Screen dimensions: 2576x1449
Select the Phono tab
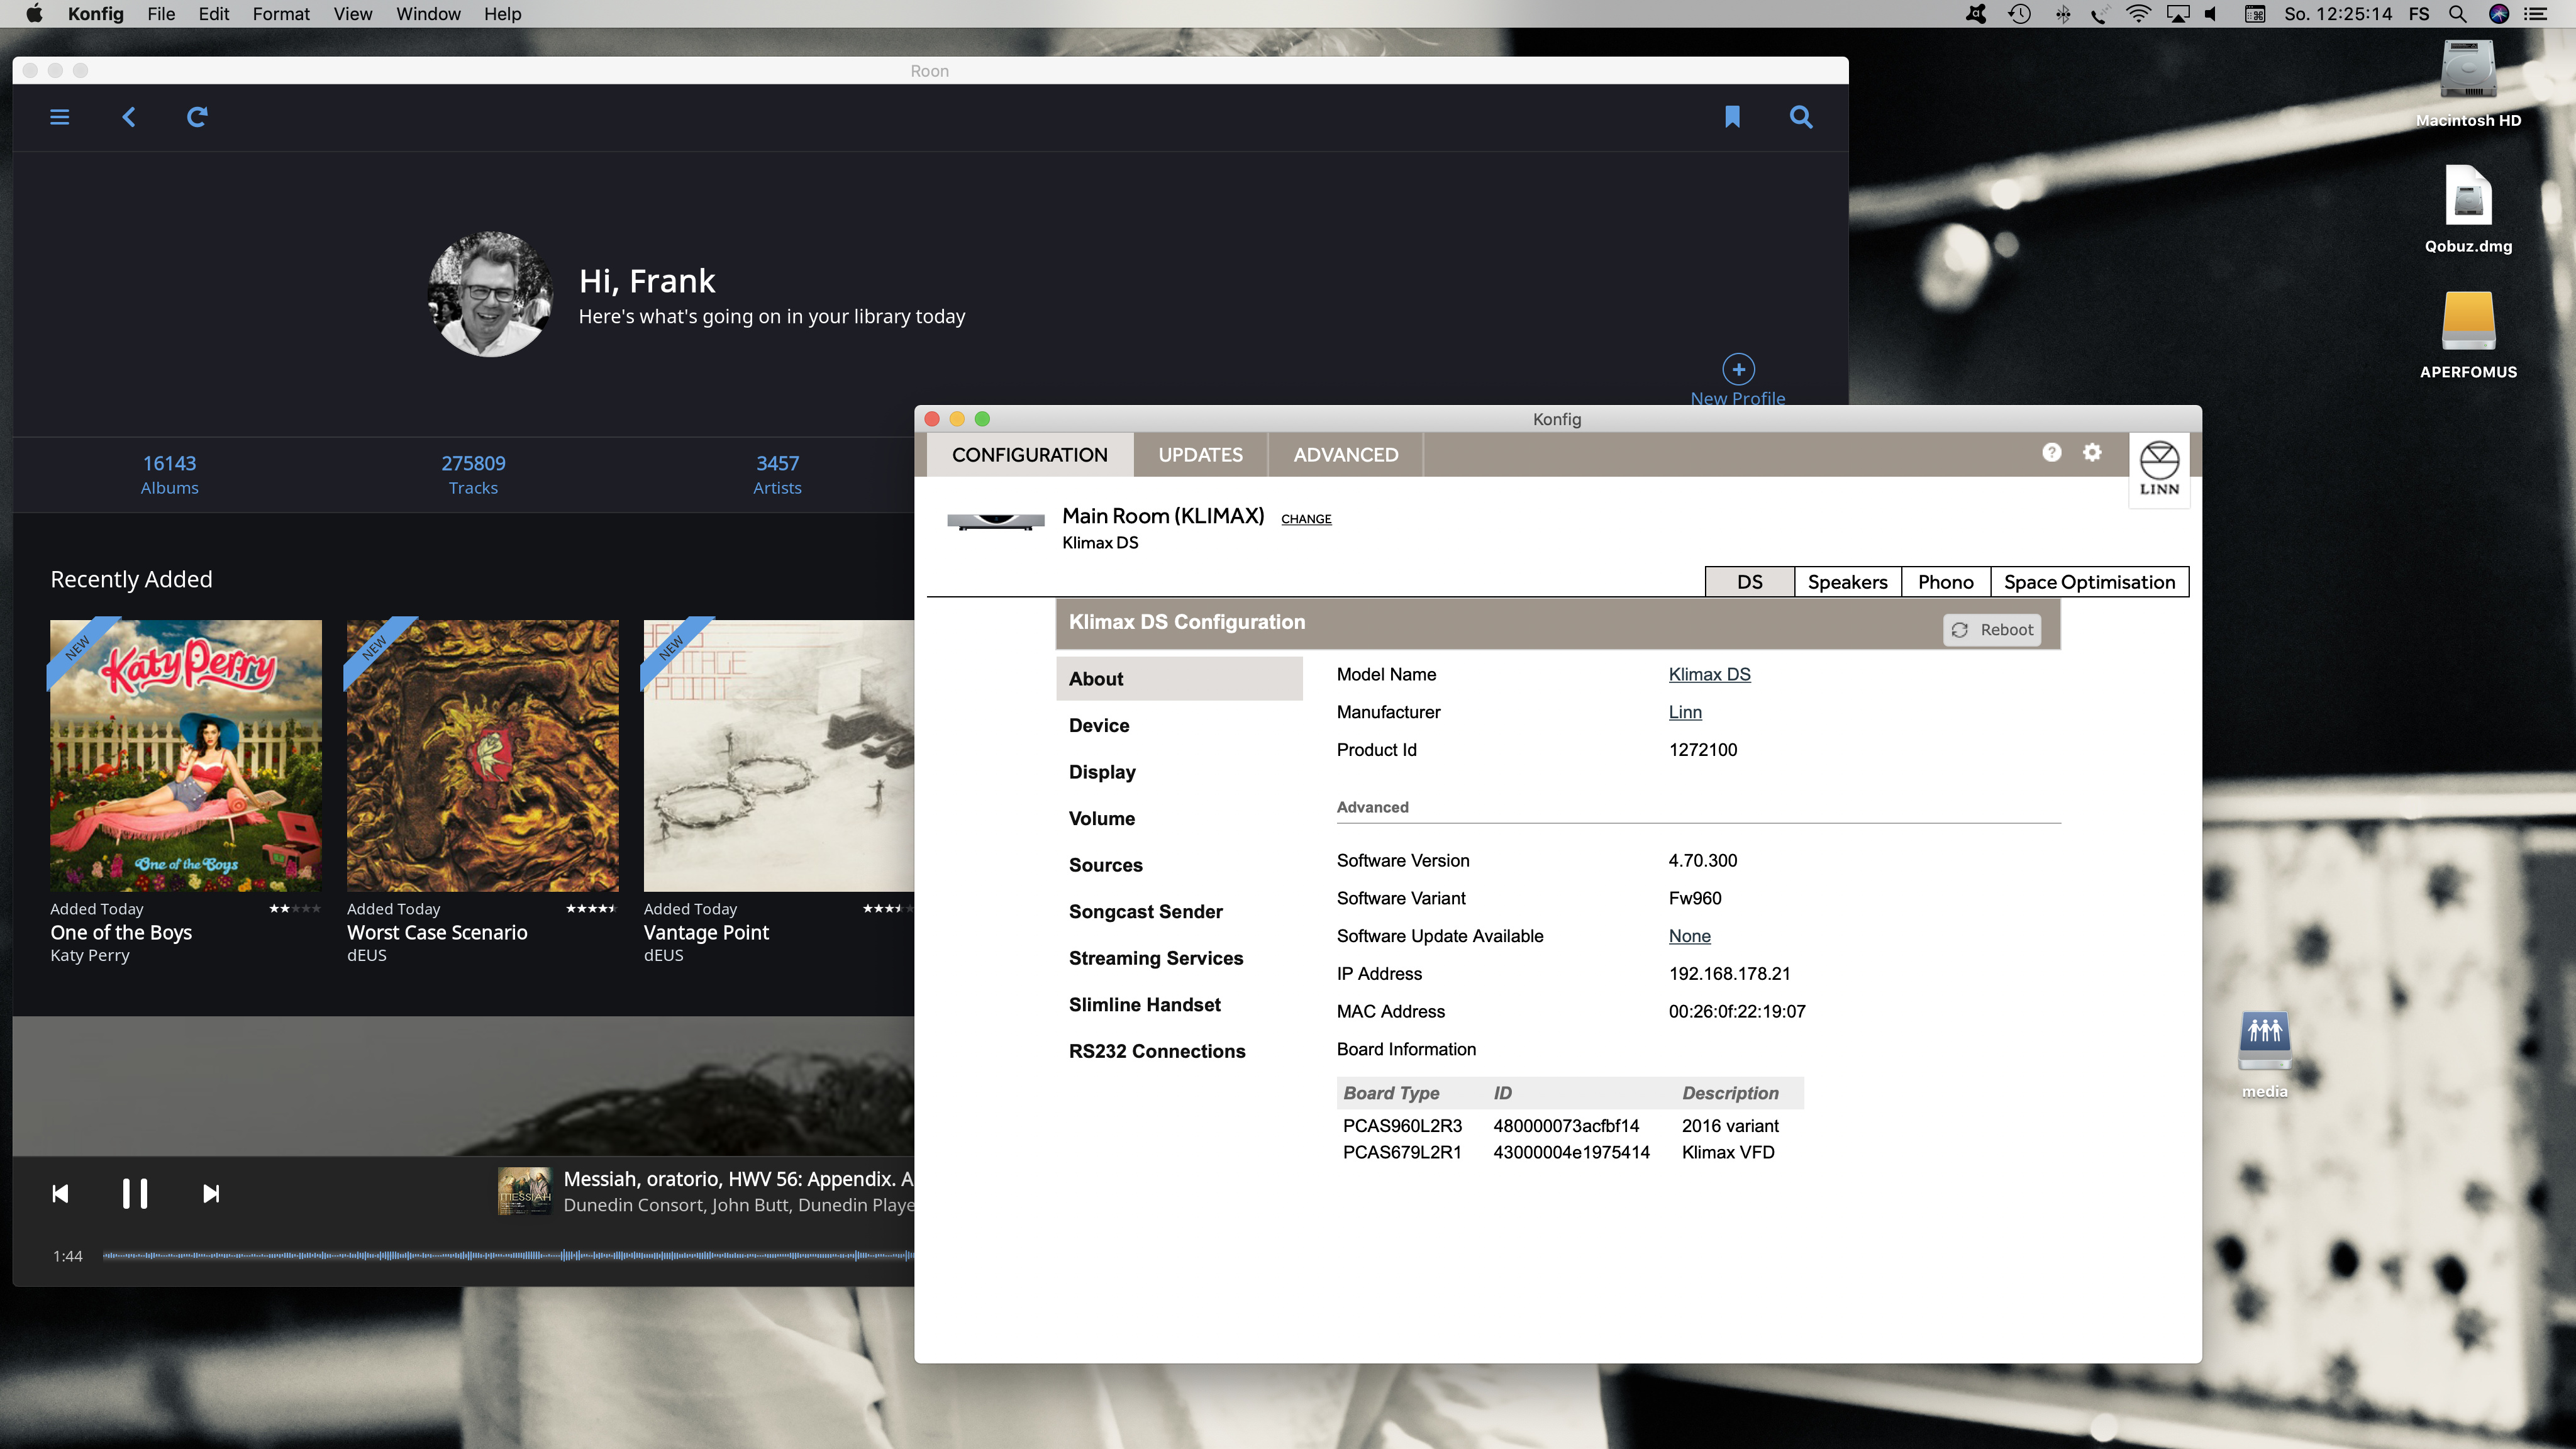tap(1945, 582)
